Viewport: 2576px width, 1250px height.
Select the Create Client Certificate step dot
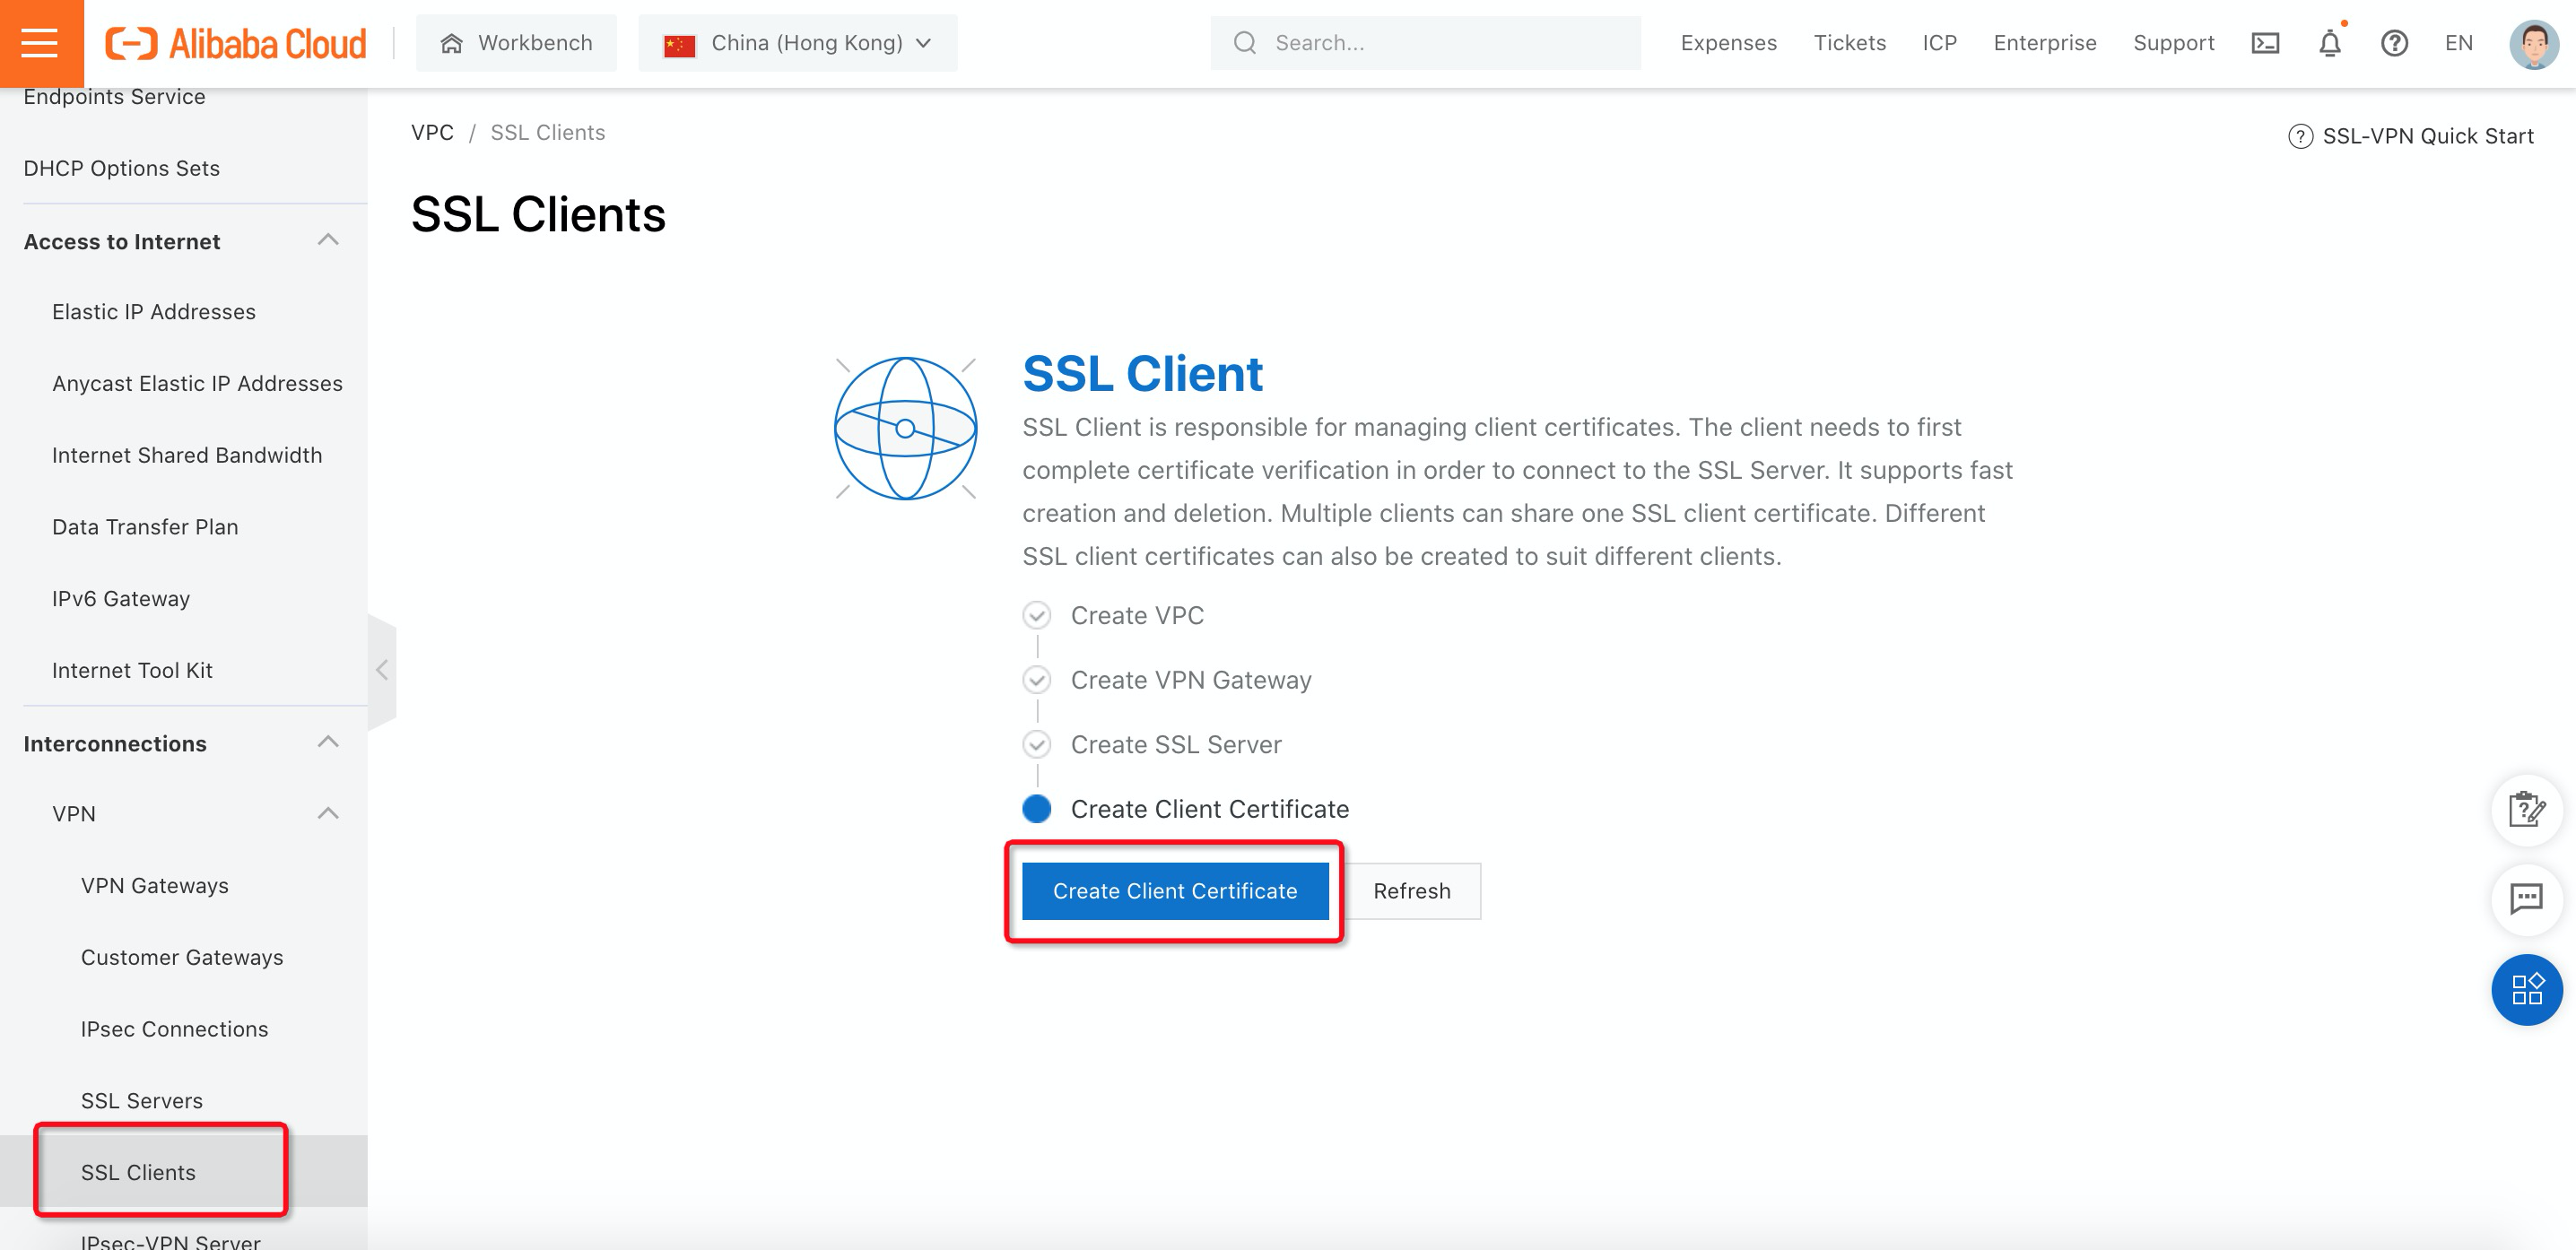[1037, 808]
